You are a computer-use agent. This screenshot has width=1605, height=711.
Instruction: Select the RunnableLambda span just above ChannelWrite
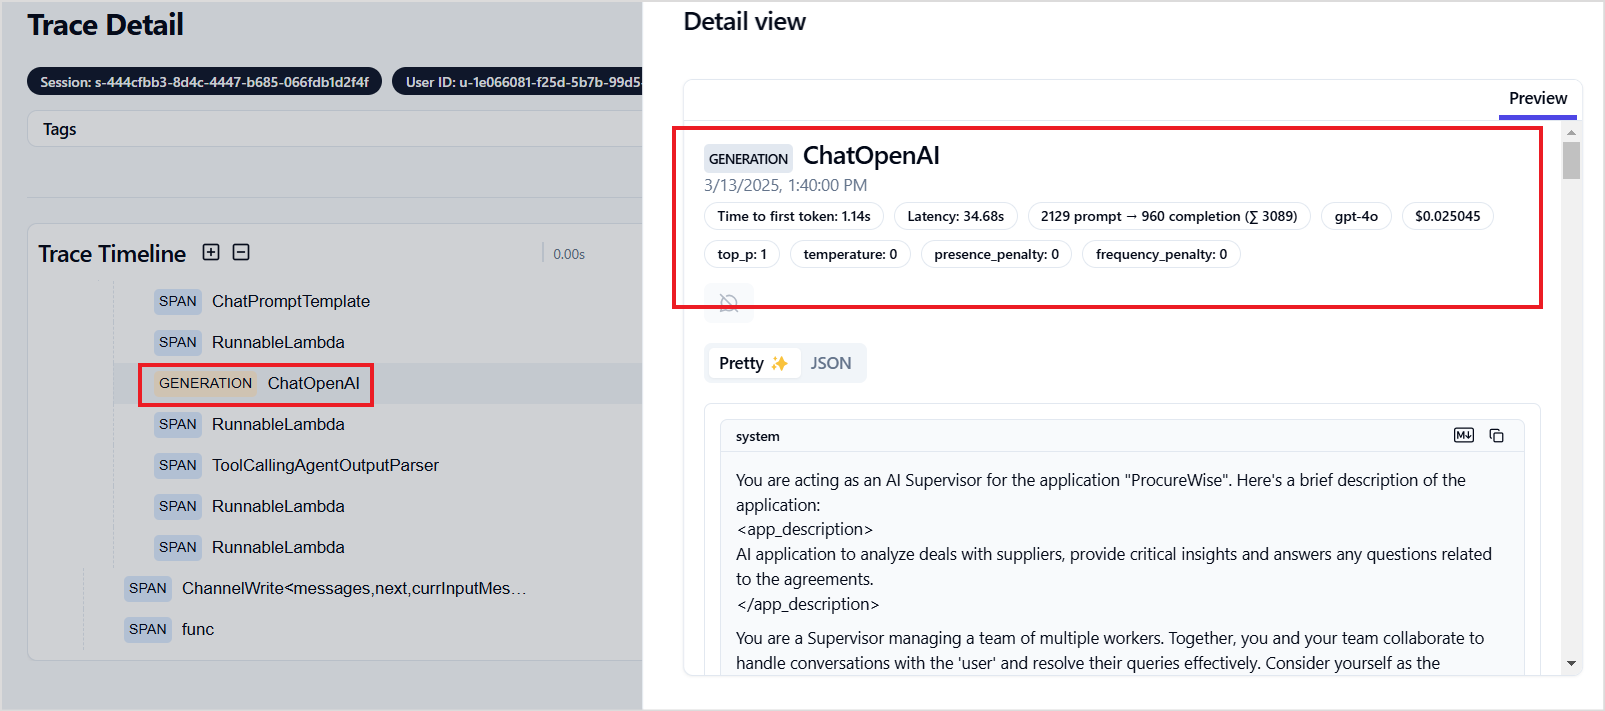click(250, 547)
